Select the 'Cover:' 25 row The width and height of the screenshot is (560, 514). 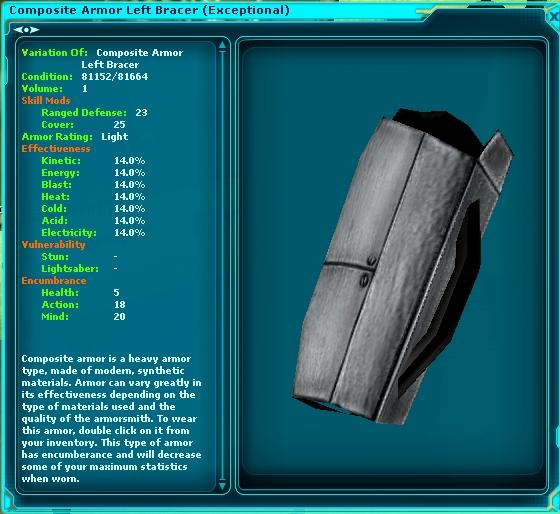pos(83,125)
